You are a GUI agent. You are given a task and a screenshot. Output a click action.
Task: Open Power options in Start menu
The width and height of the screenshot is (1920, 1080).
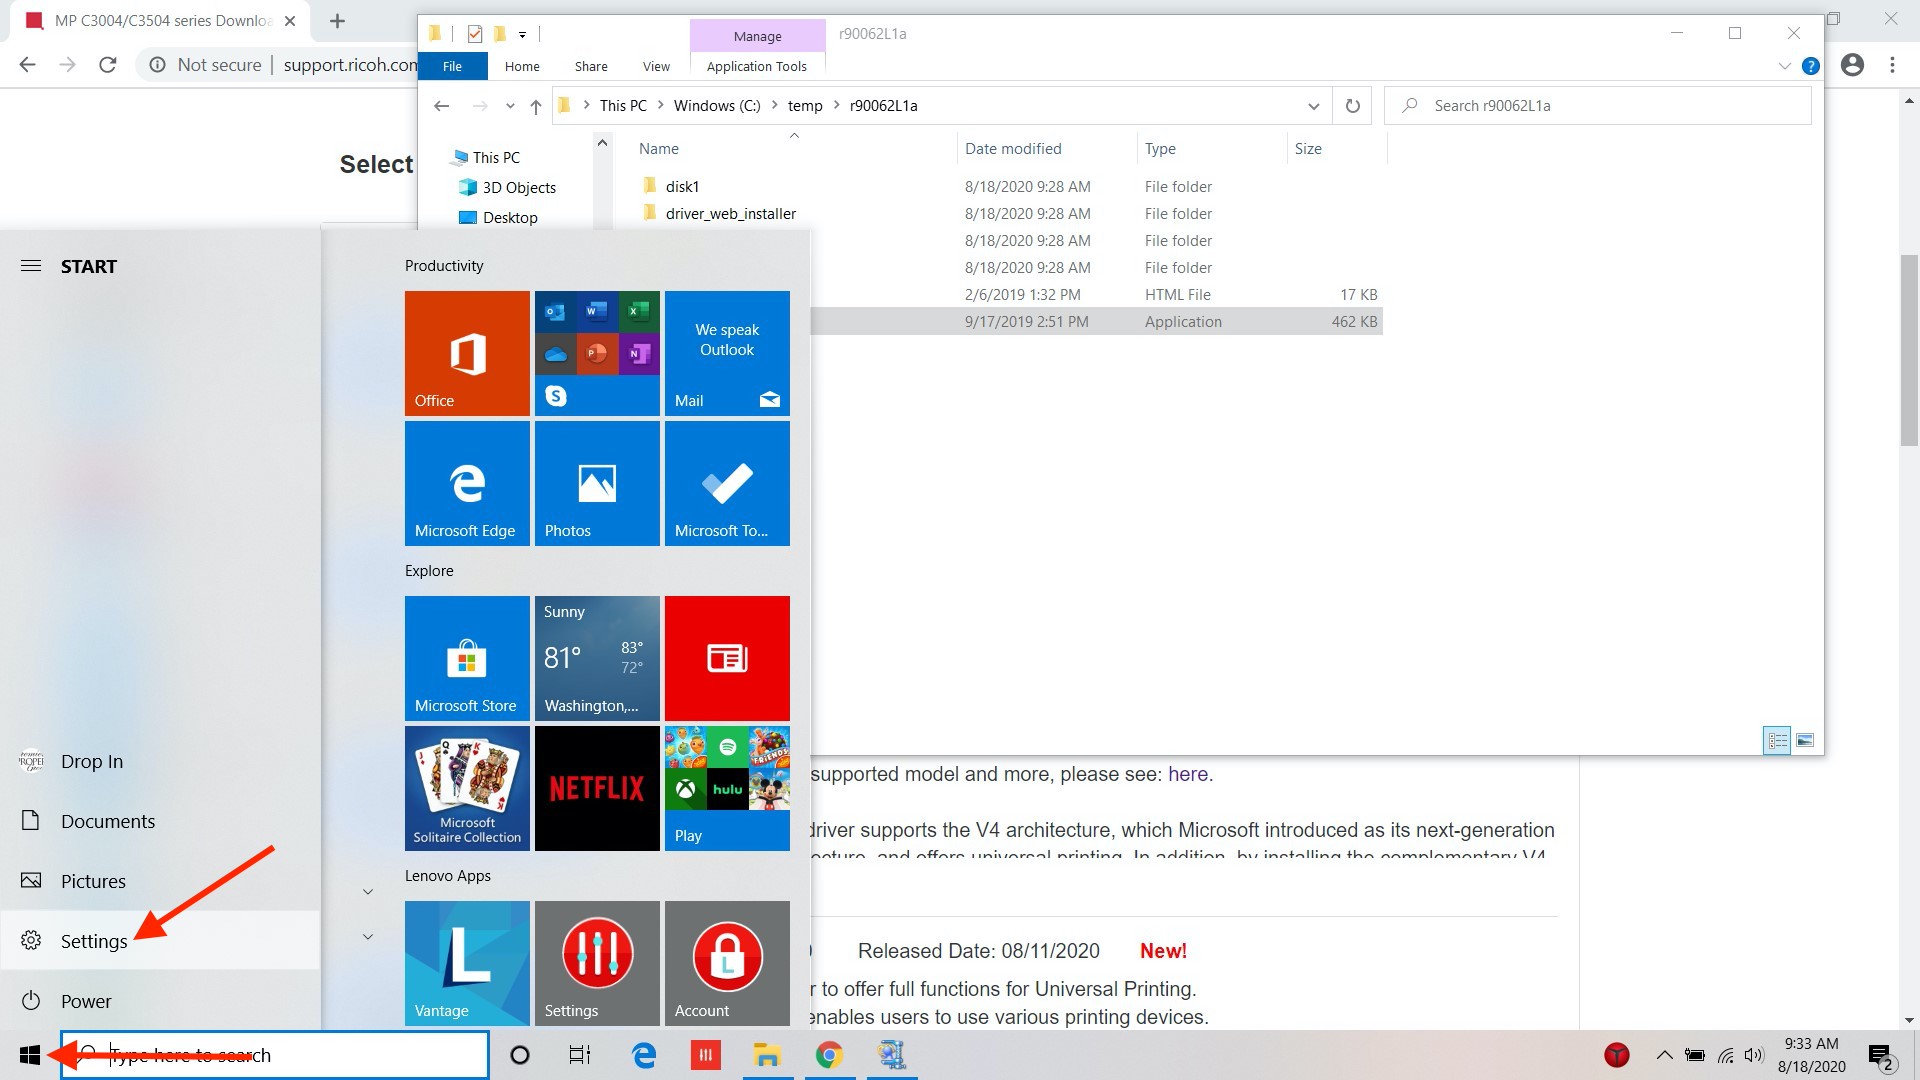pos(160,1000)
